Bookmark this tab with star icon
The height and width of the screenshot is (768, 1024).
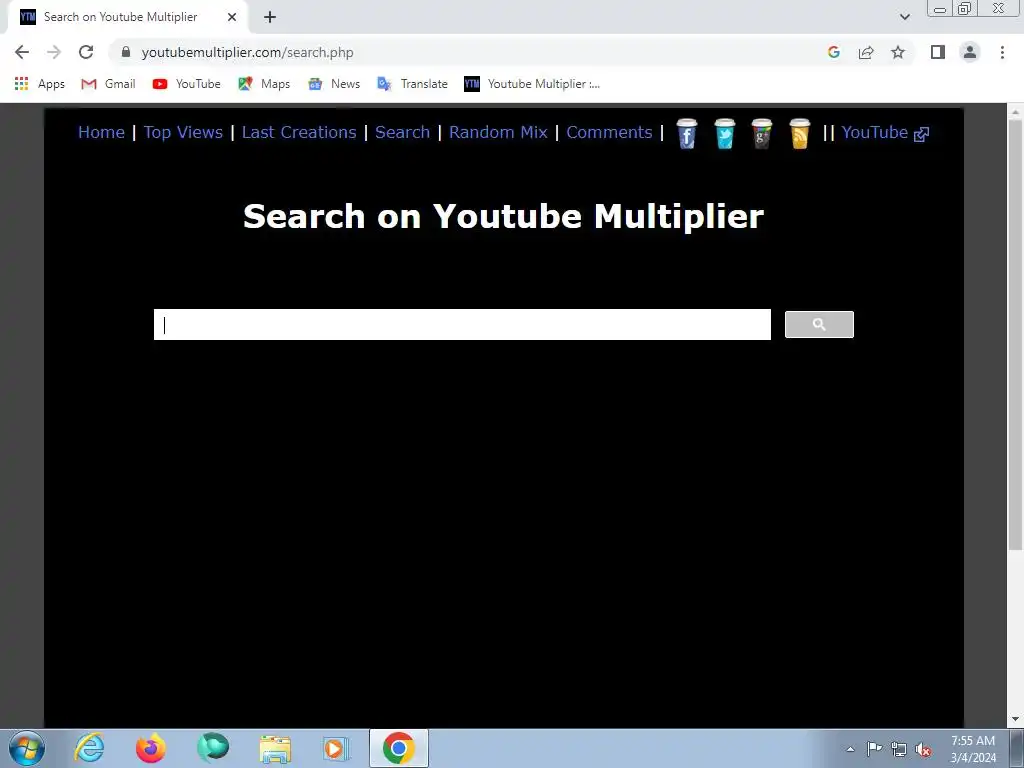click(x=898, y=52)
